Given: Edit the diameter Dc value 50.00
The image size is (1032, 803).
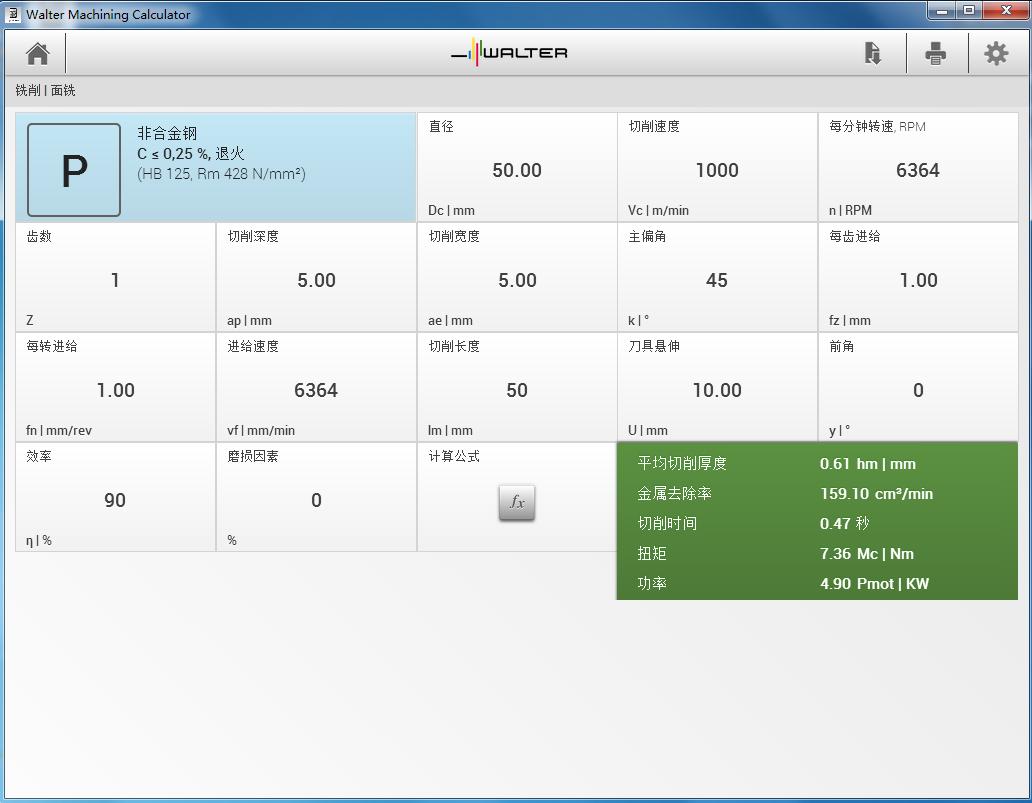Looking at the screenshot, I should pyautogui.click(x=517, y=170).
